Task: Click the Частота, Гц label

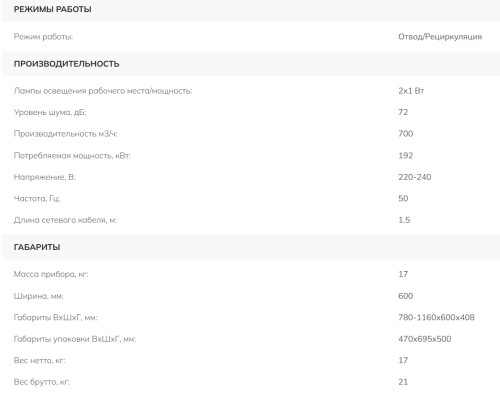Action: point(37,199)
